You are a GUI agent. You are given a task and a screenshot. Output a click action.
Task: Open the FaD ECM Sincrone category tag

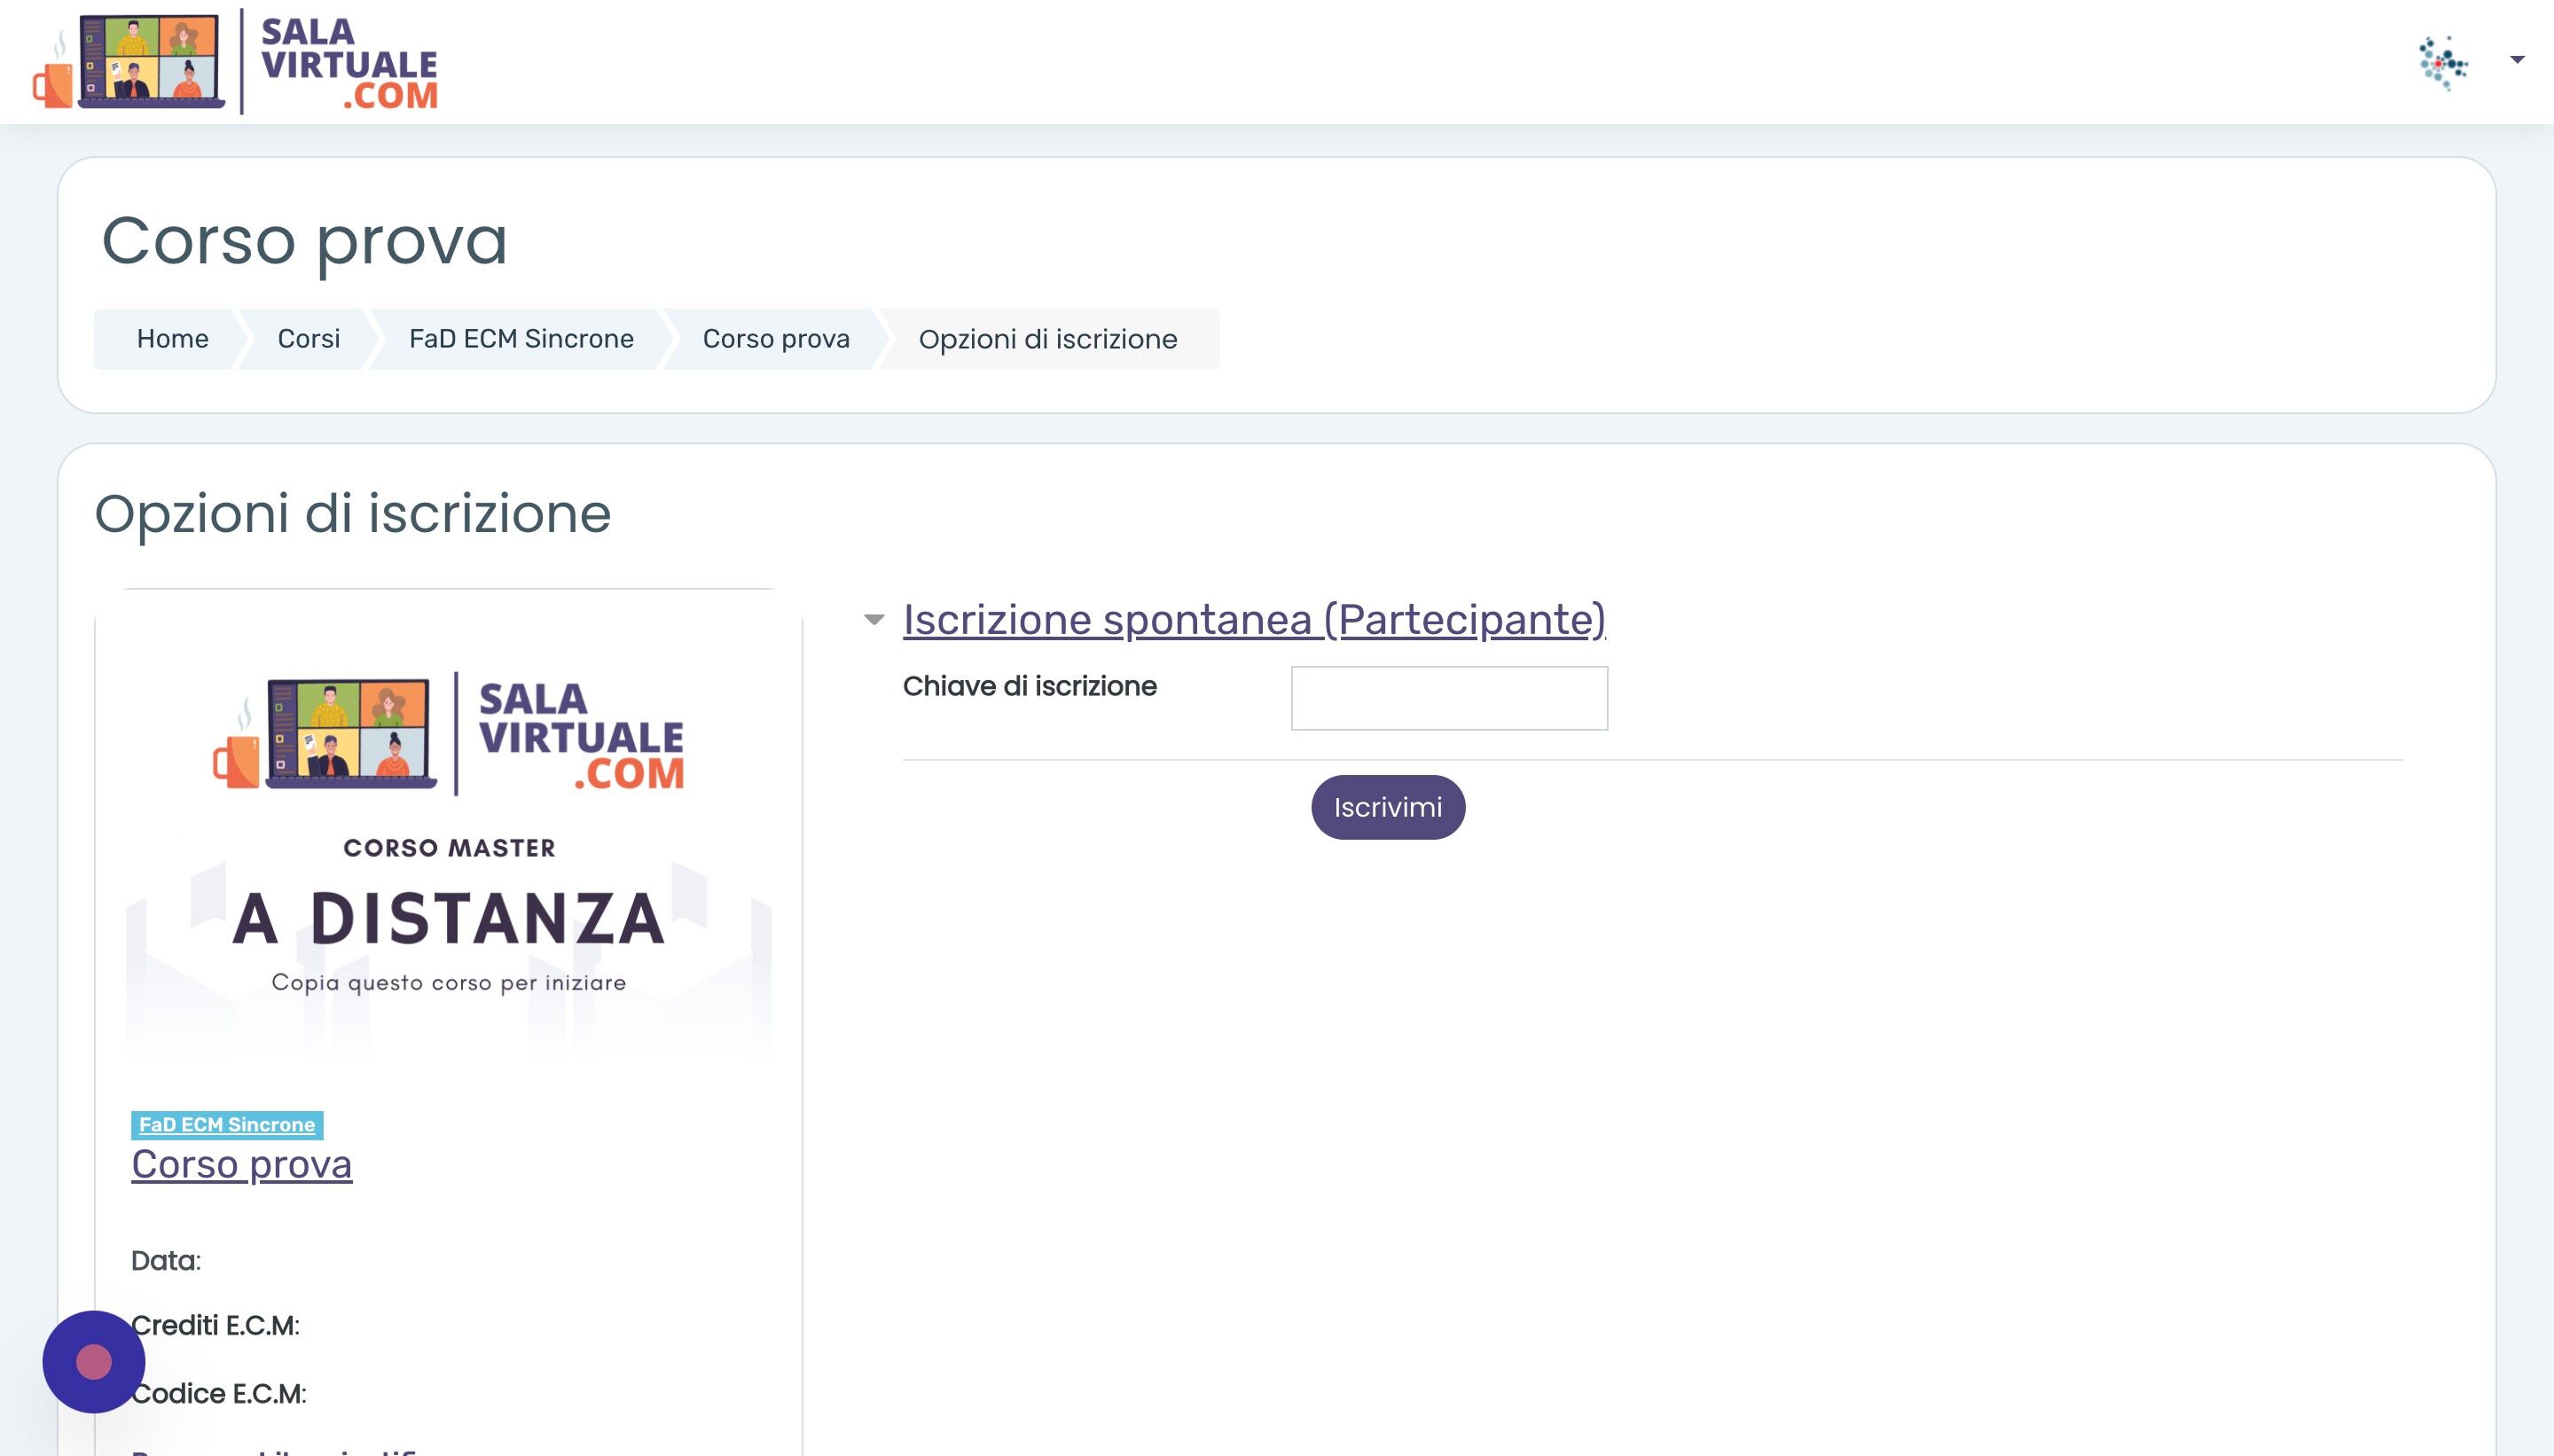[227, 1124]
